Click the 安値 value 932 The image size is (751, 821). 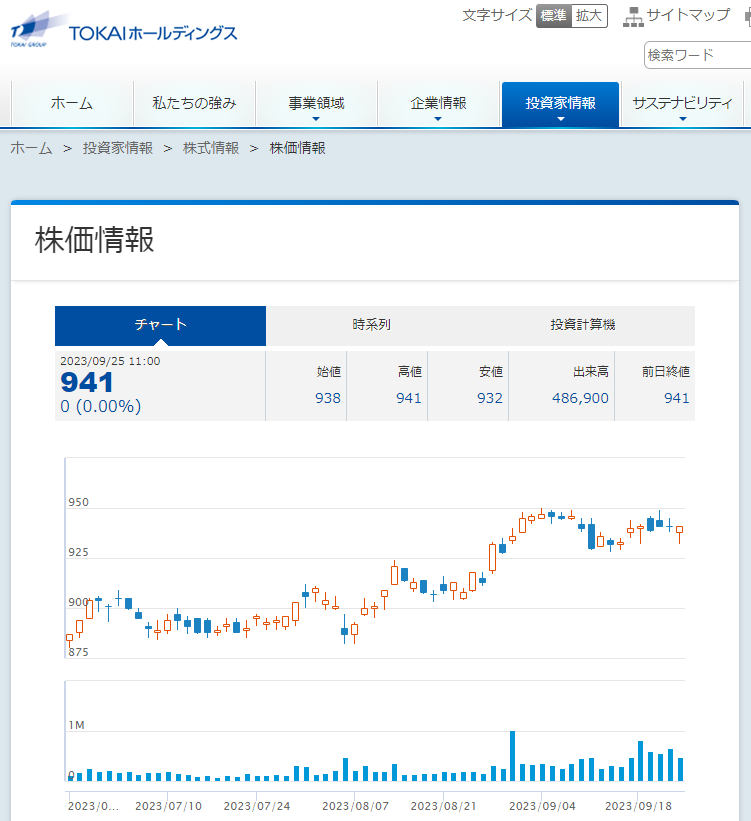490,398
